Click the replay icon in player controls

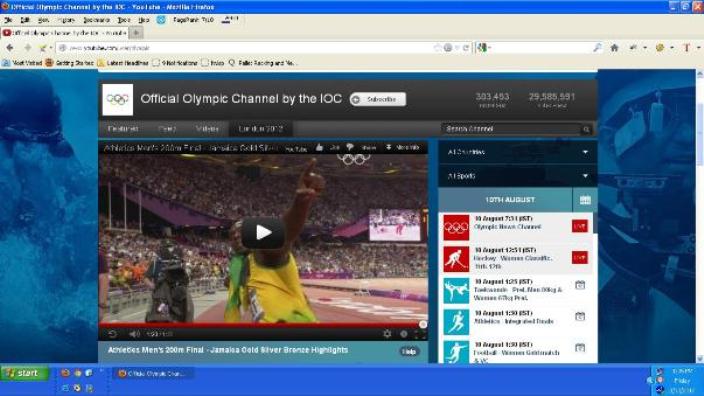tap(112, 334)
